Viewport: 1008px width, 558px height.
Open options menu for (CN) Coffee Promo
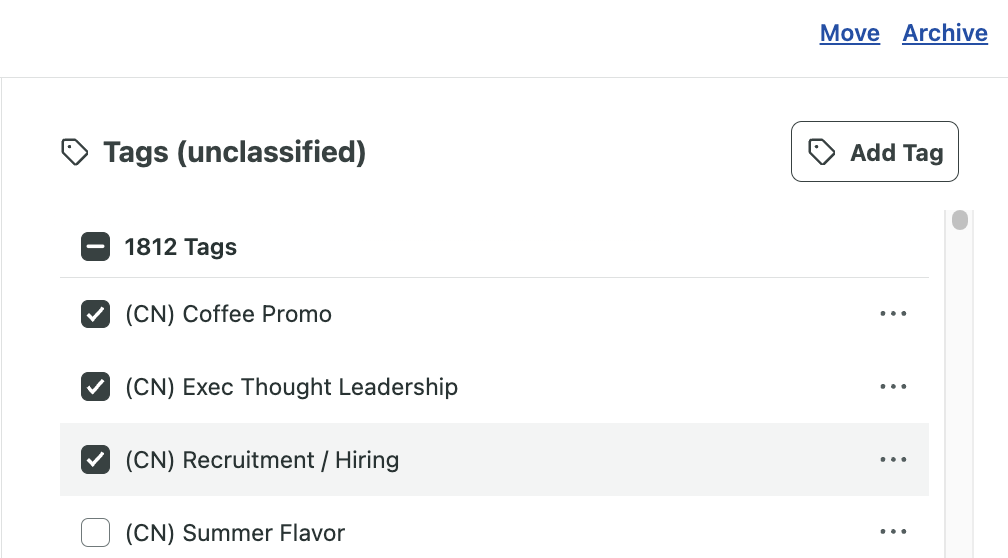[894, 314]
